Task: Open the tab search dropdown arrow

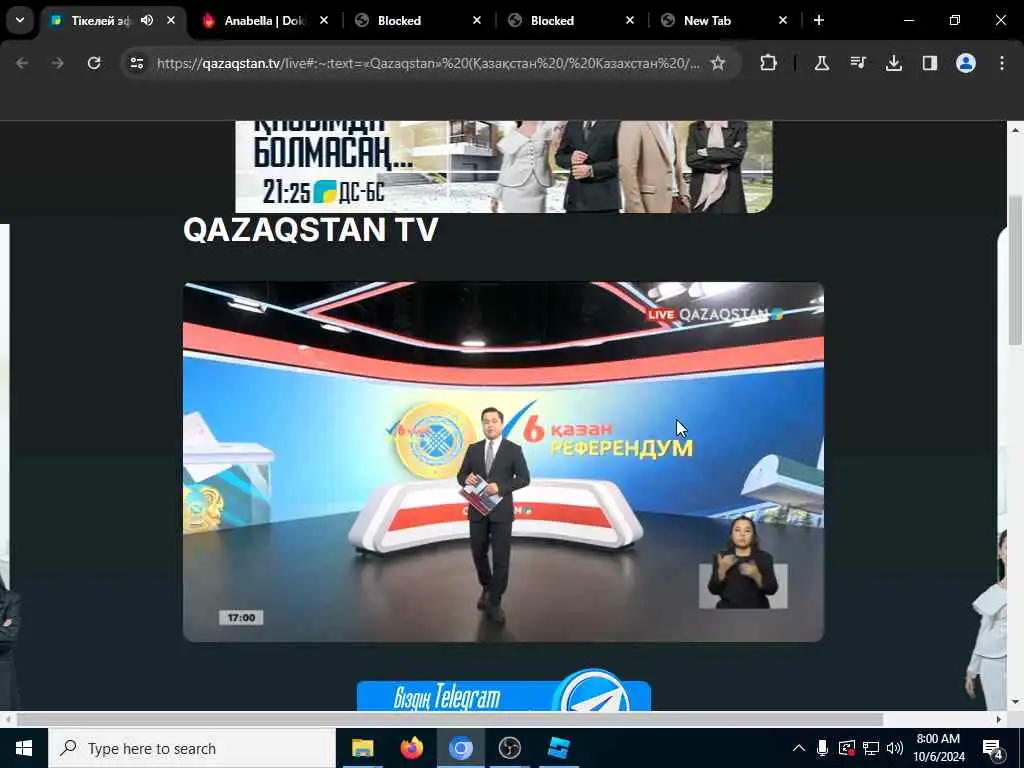Action: click(20, 20)
